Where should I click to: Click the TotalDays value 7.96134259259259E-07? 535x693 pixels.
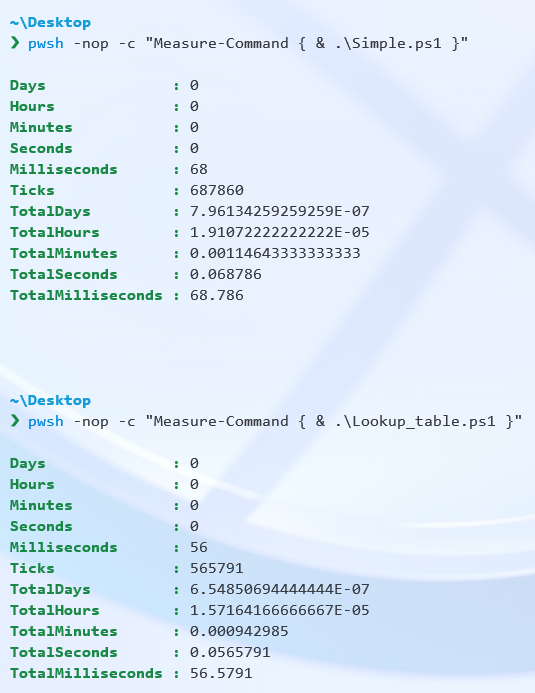280,211
